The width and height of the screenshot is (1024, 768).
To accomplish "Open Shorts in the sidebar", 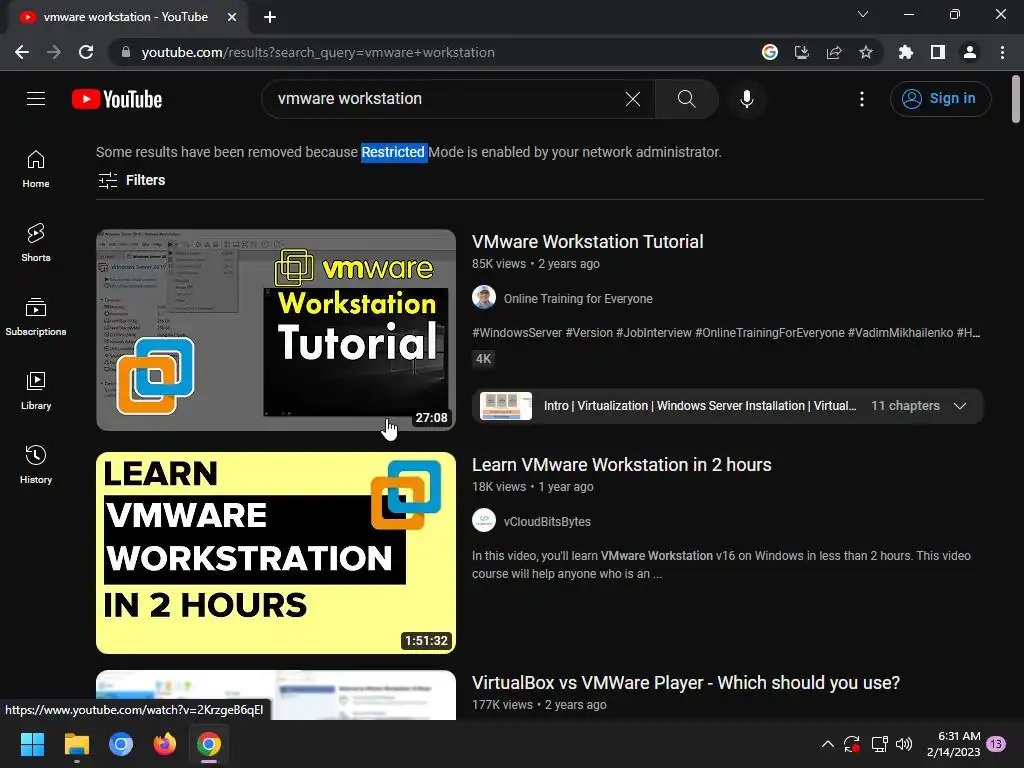I will click(x=36, y=242).
